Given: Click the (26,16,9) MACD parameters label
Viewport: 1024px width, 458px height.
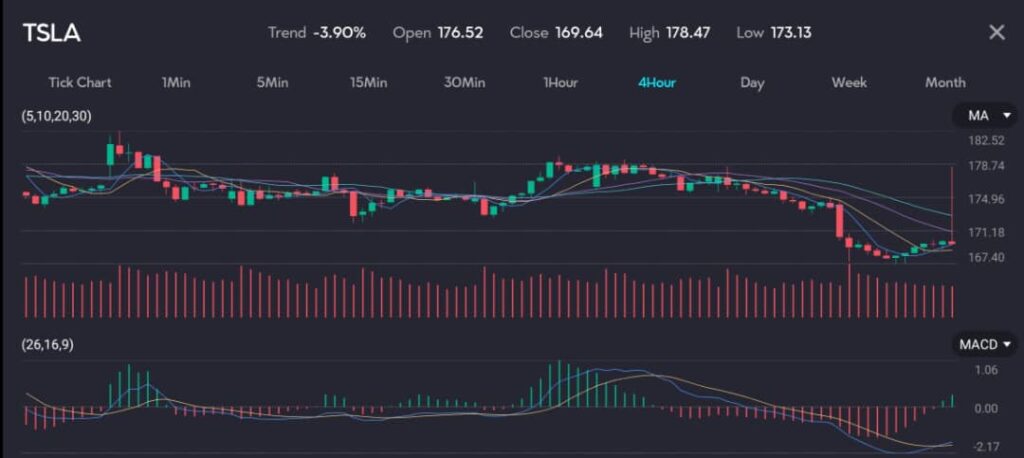Looking at the screenshot, I should pos(47,344).
